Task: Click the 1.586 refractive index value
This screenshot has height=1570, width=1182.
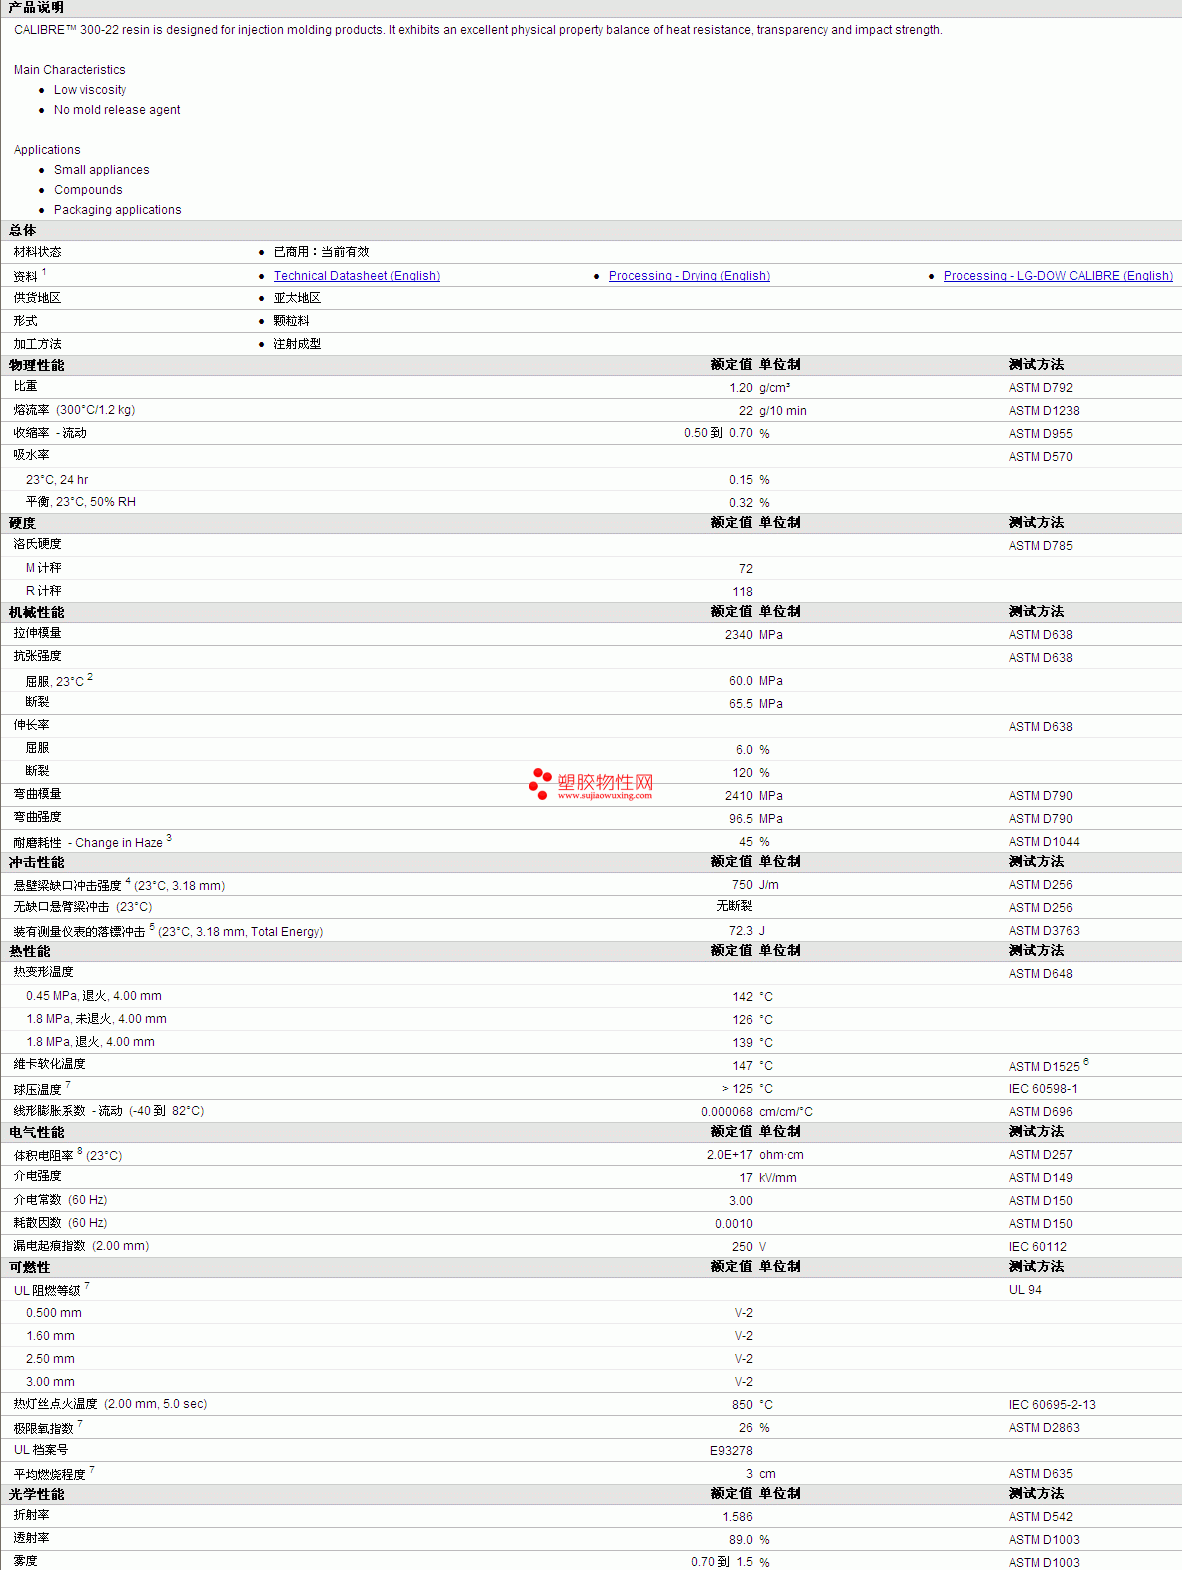Action: 738,1517
